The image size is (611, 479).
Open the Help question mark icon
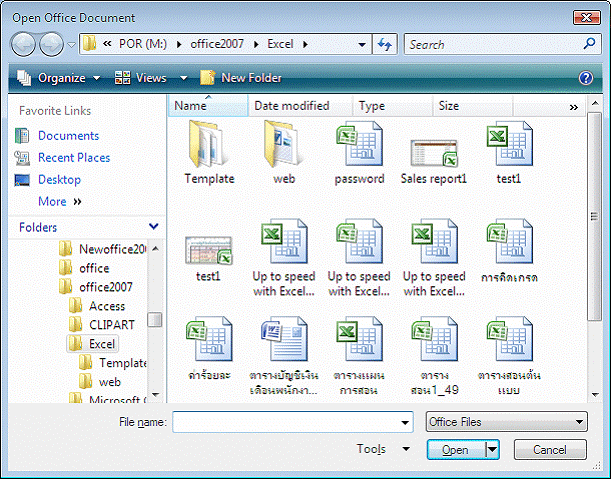[x=586, y=78]
